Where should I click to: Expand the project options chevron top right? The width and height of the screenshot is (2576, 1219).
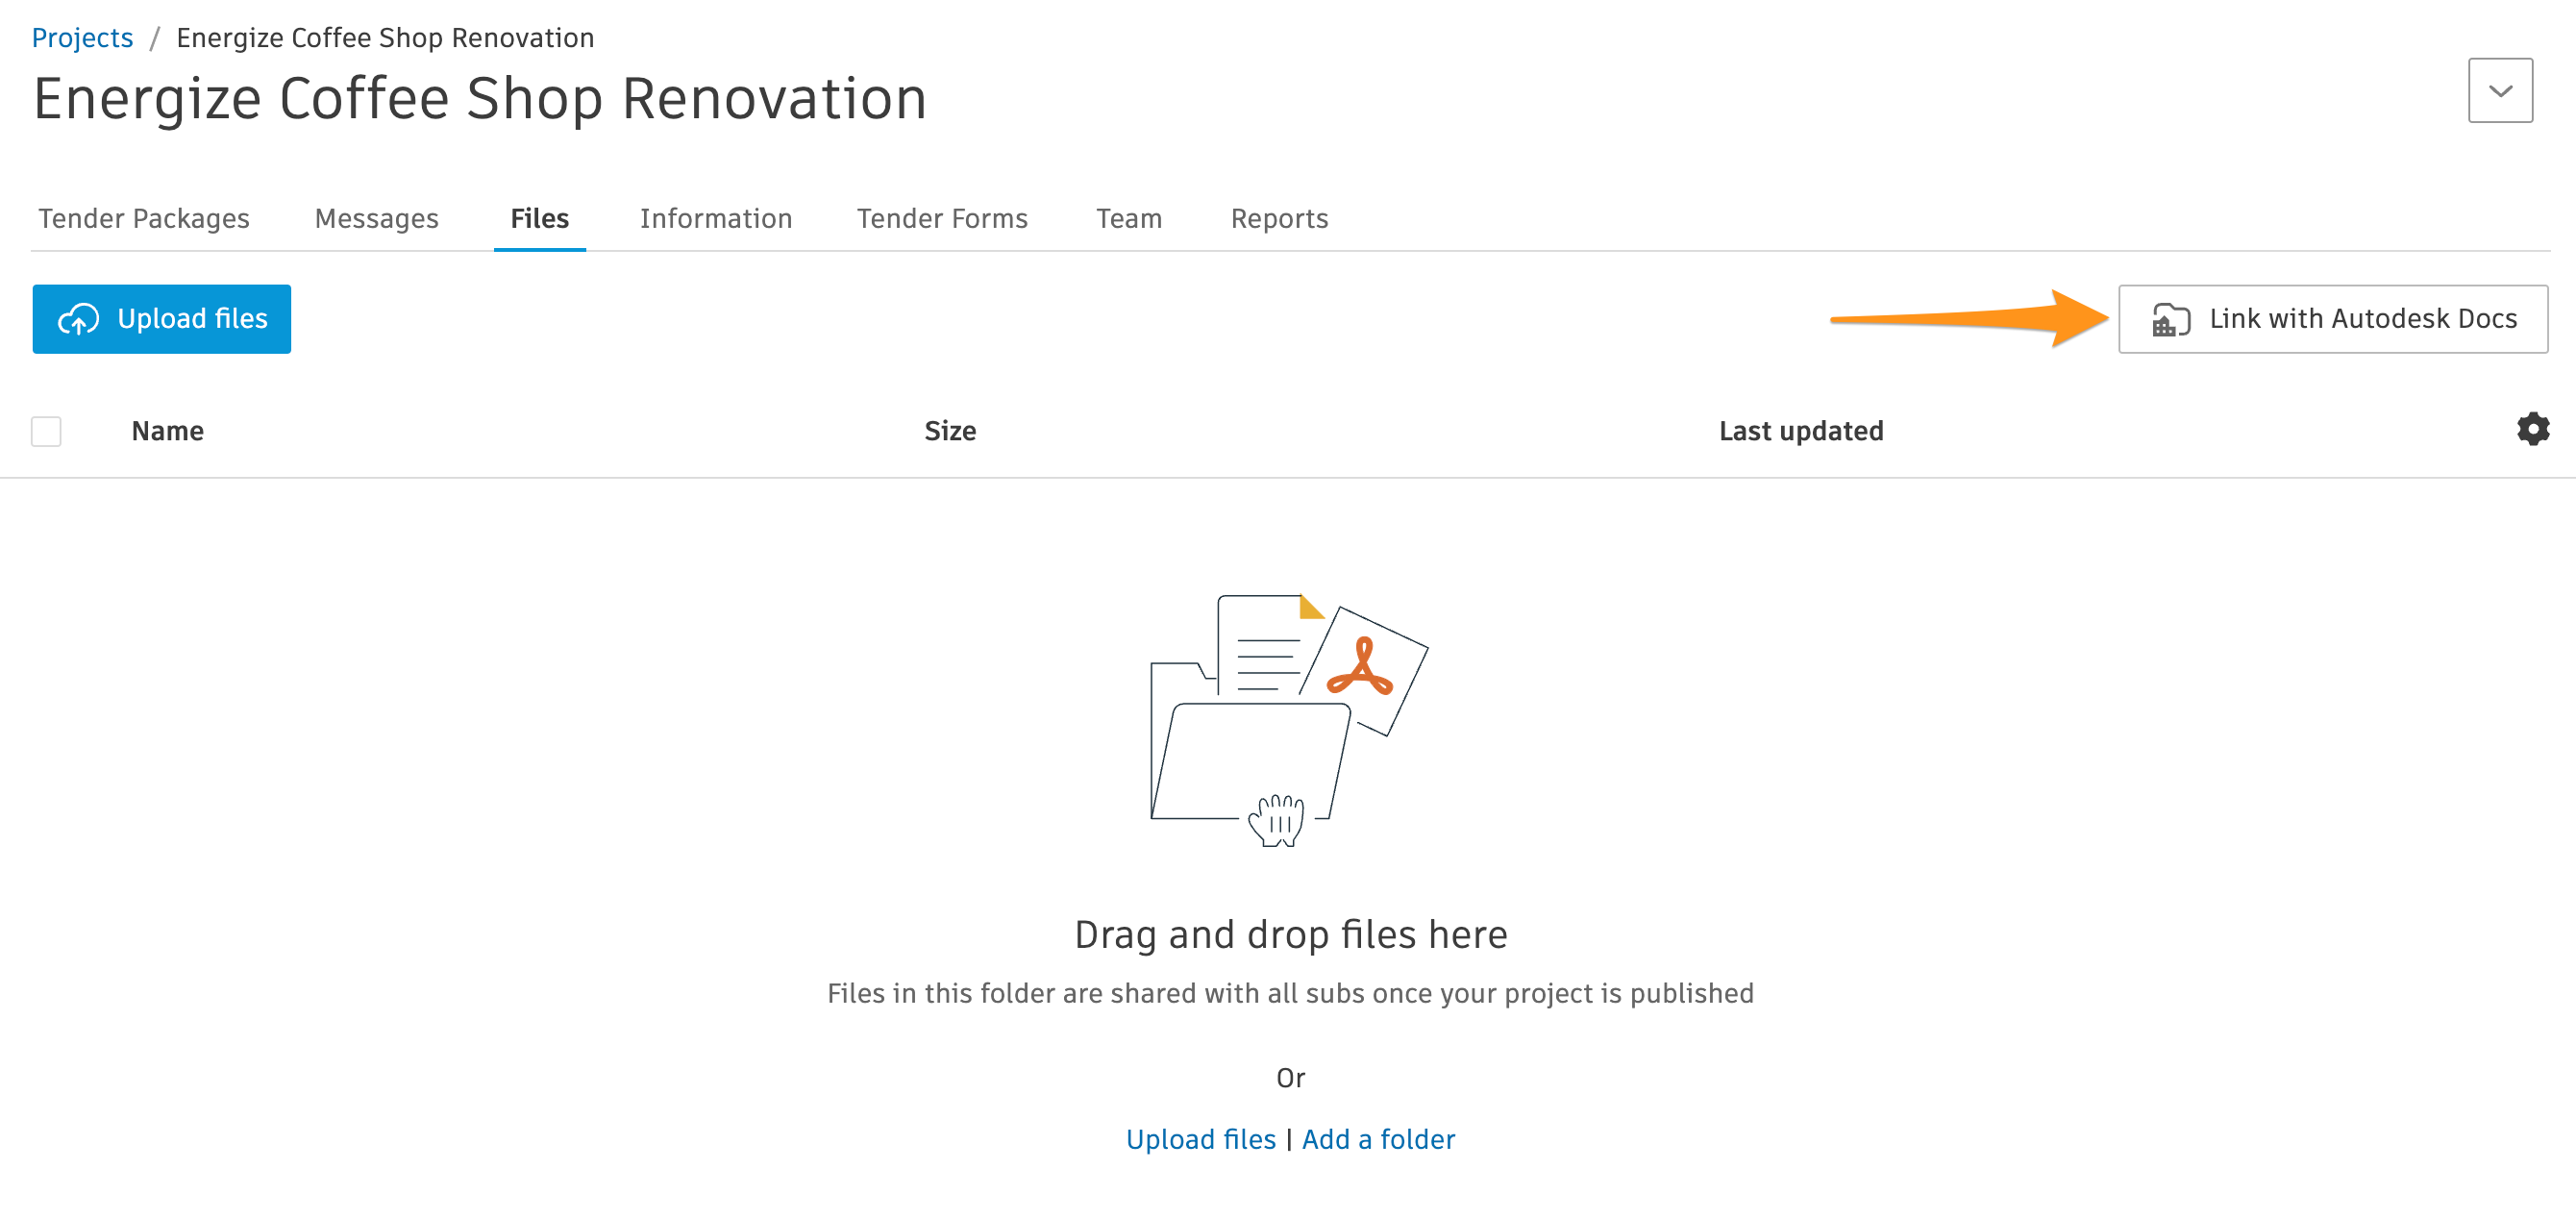pos(2499,90)
